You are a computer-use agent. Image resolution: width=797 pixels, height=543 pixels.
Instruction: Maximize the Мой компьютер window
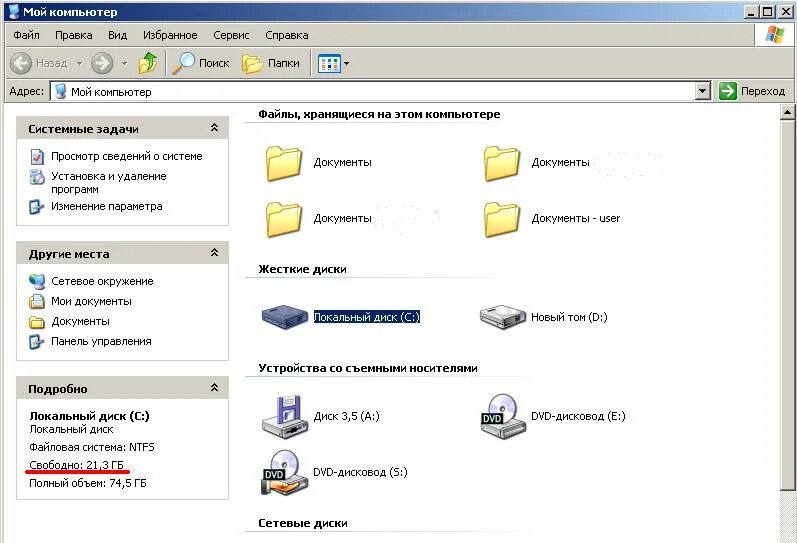pyautogui.click(x=768, y=11)
